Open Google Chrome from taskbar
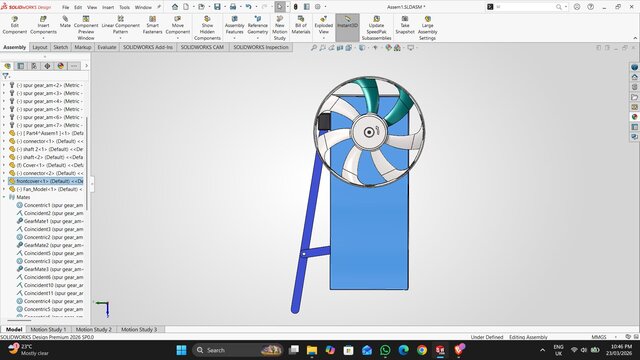The image size is (640, 360). point(422,350)
